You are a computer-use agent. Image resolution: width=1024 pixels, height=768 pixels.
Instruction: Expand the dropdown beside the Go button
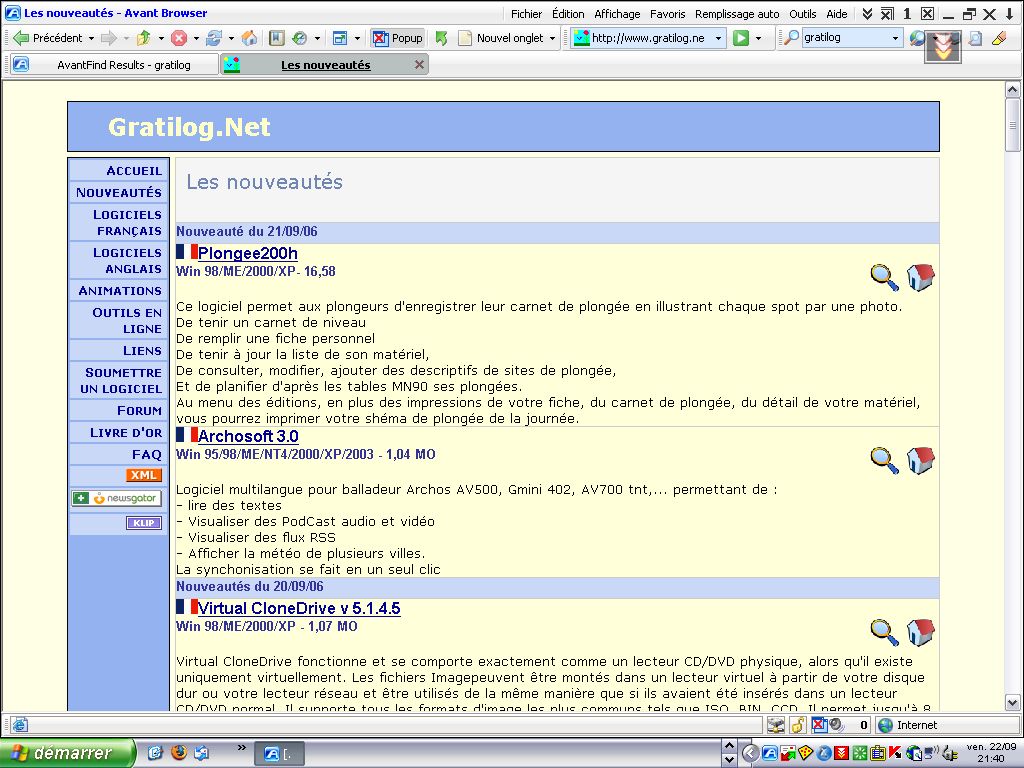[758, 39]
